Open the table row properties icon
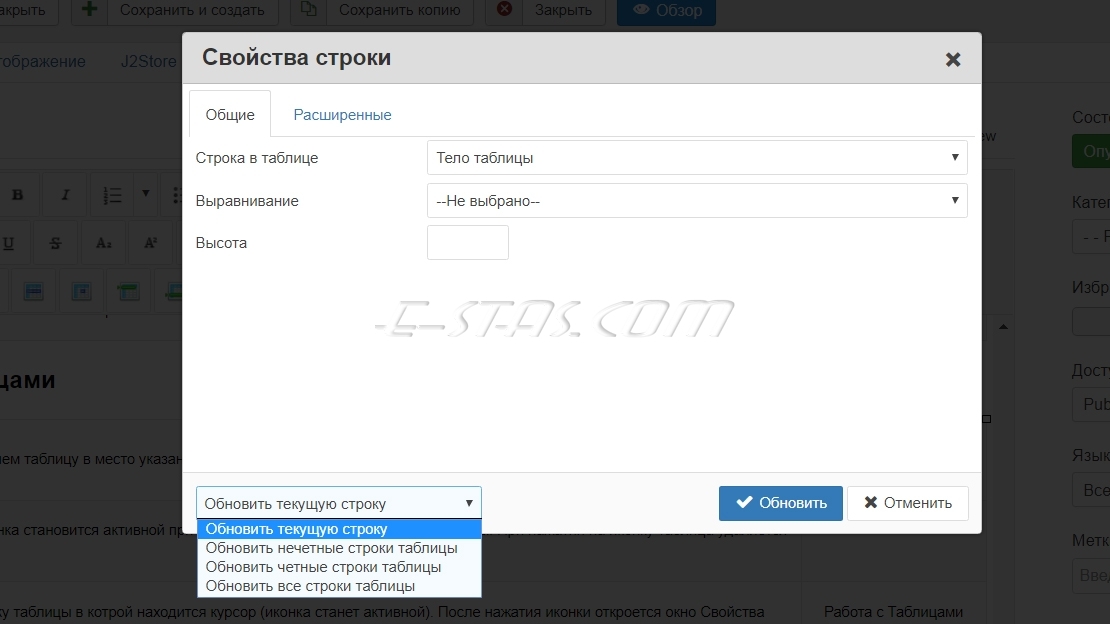This screenshot has width=1110, height=624. click(x=33, y=291)
